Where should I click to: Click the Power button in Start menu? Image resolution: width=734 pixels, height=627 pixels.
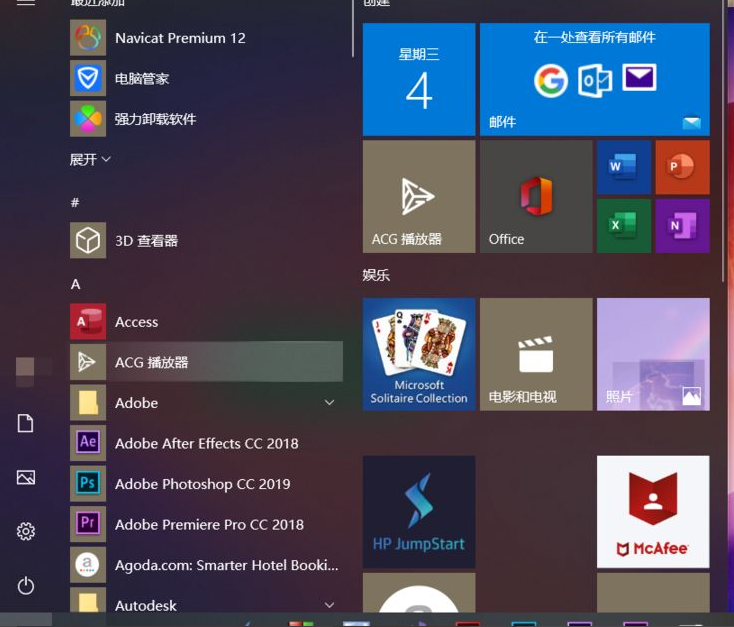(26, 586)
